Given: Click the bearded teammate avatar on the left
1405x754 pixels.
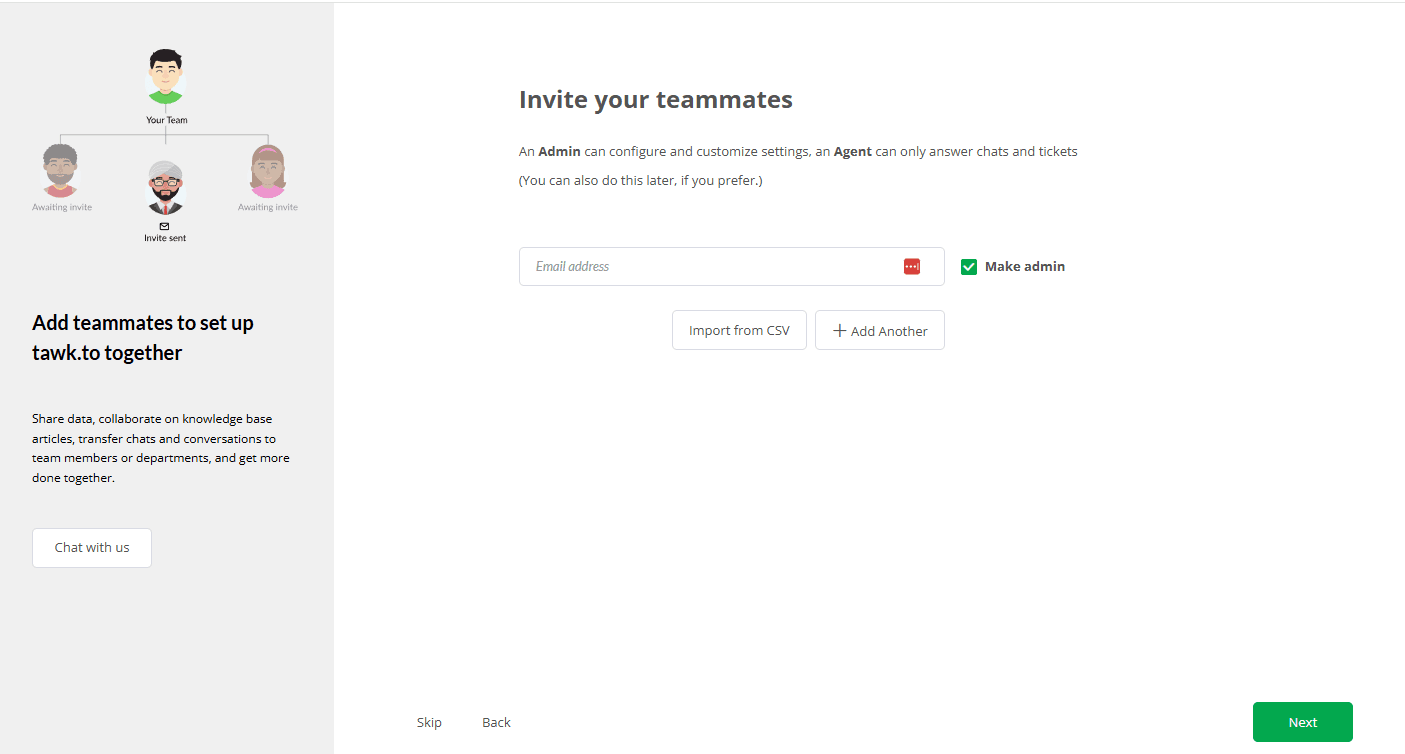Looking at the screenshot, I should coord(60,170).
